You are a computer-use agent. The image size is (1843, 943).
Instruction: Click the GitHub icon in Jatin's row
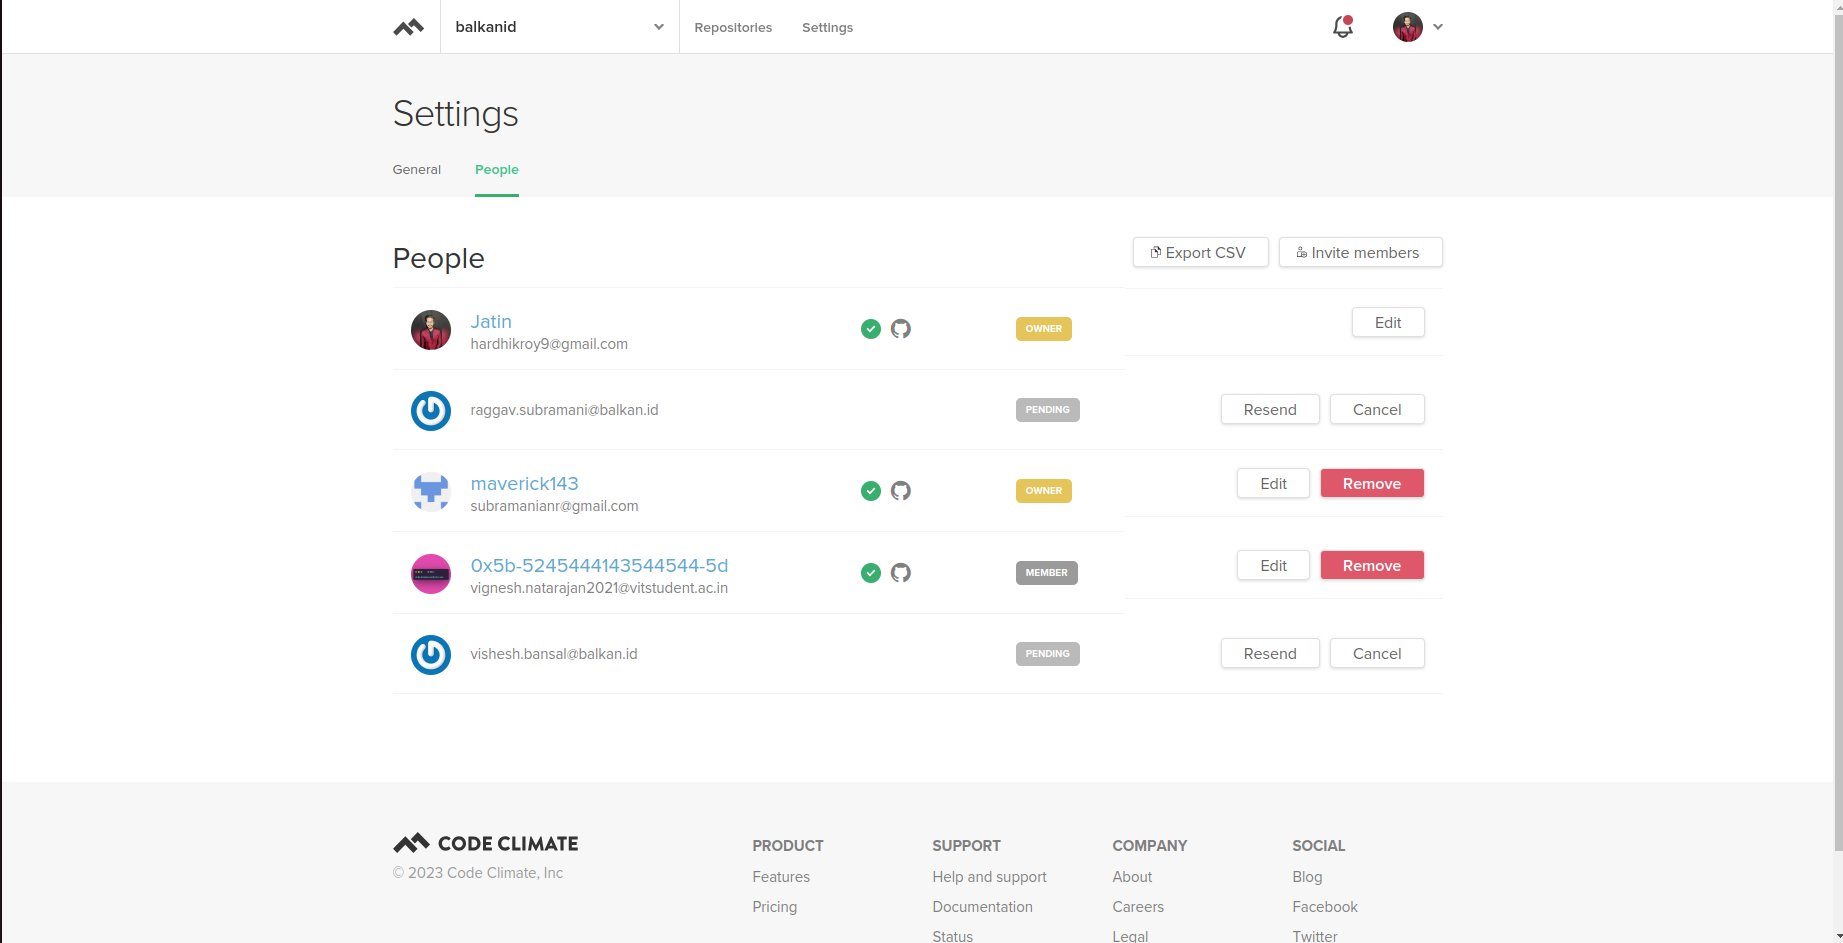901,329
